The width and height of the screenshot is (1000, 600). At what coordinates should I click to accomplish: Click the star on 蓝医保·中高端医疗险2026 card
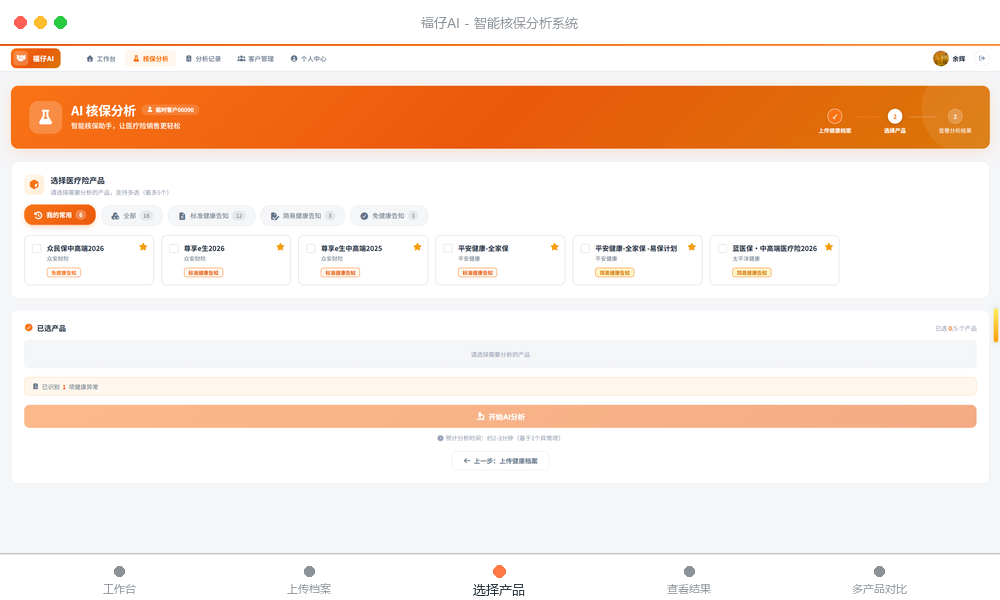[x=828, y=247]
